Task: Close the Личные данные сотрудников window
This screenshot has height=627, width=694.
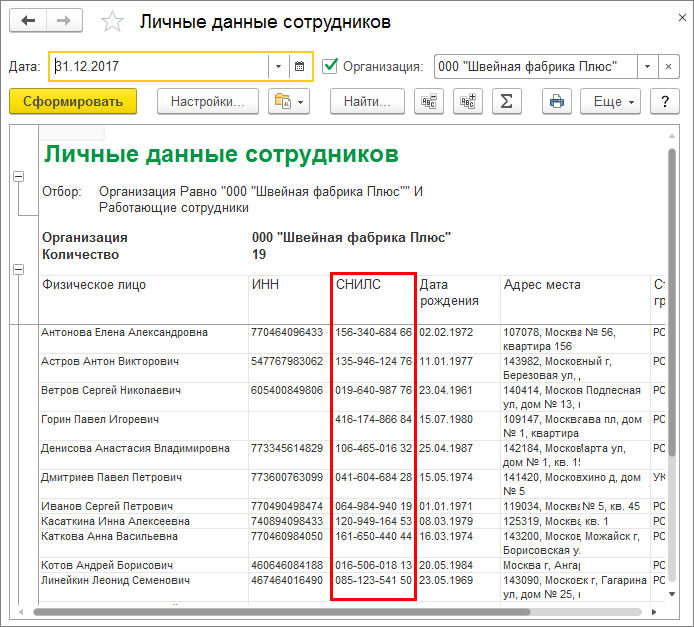Action: pyautogui.click(x=682, y=18)
